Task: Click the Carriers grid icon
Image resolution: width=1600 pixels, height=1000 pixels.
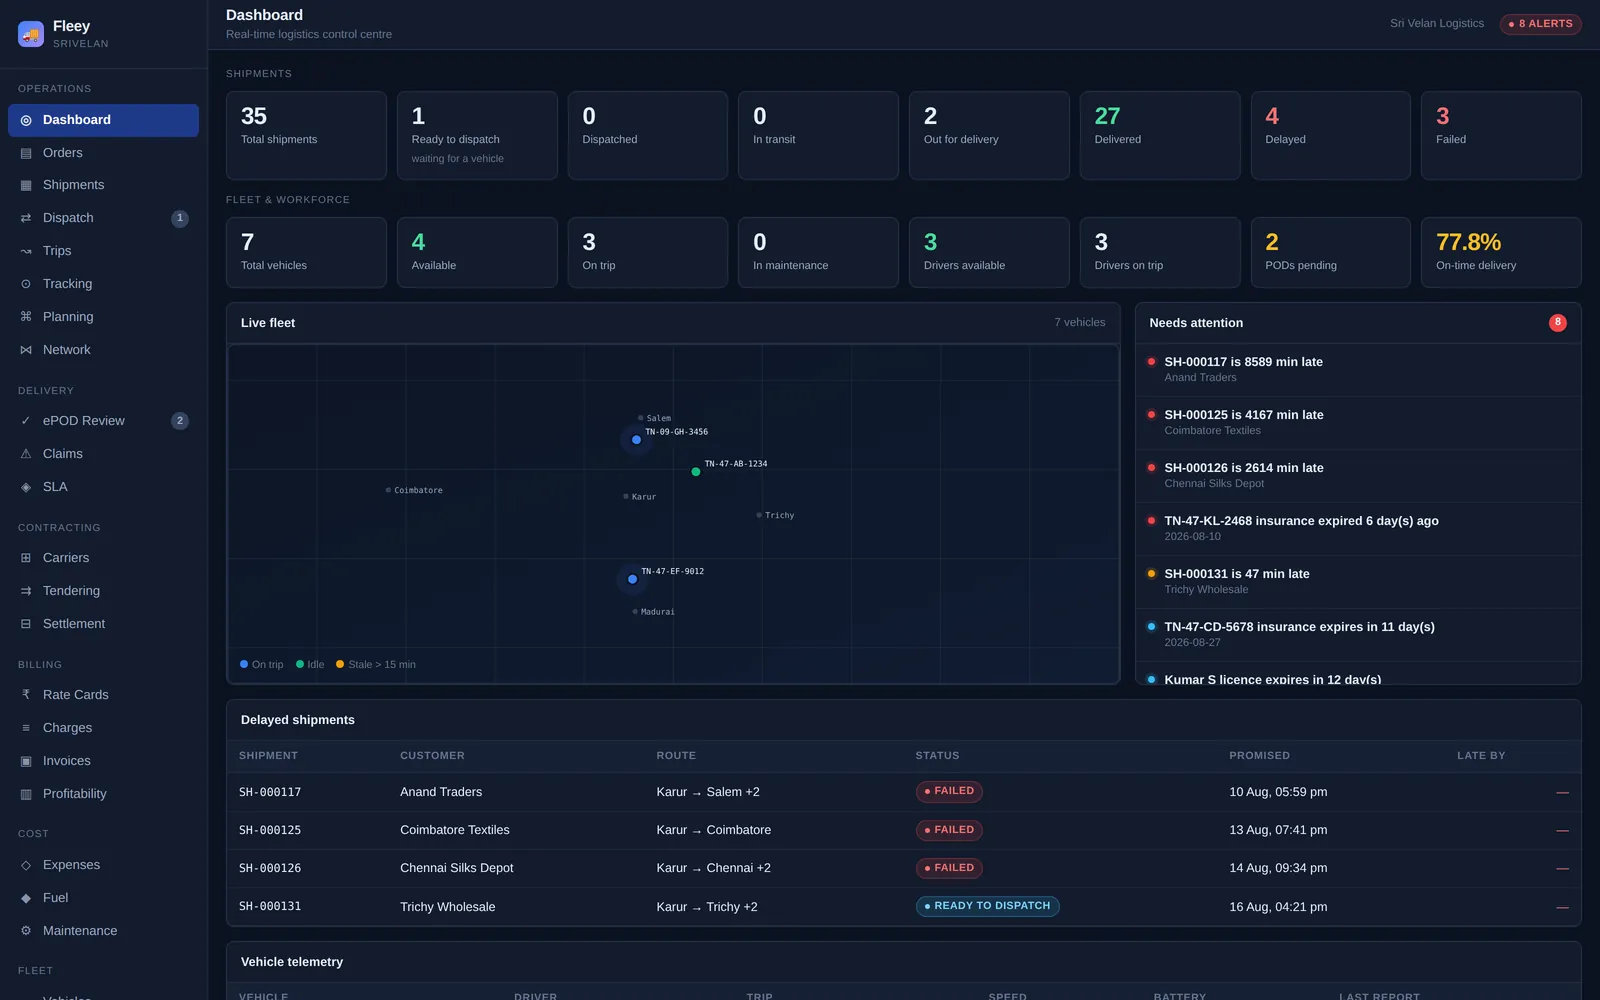Action: [26, 558]
